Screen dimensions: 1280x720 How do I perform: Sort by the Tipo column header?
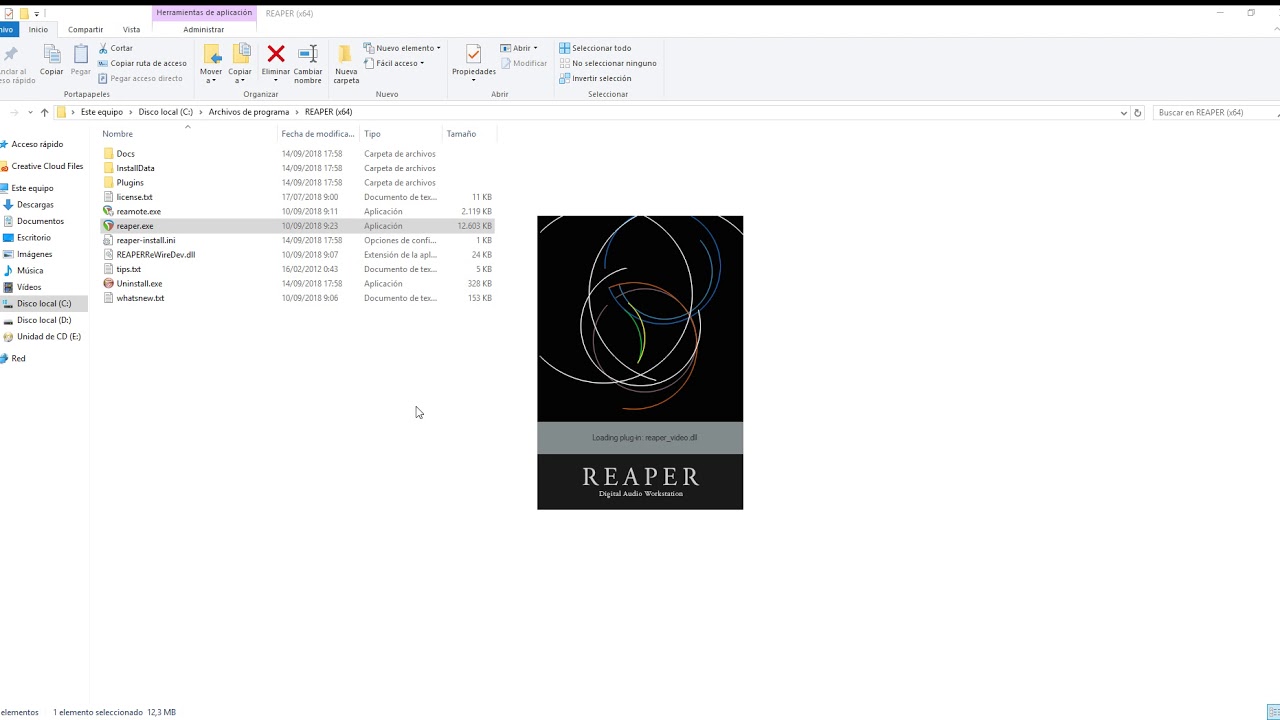click(x=401, y=134)
